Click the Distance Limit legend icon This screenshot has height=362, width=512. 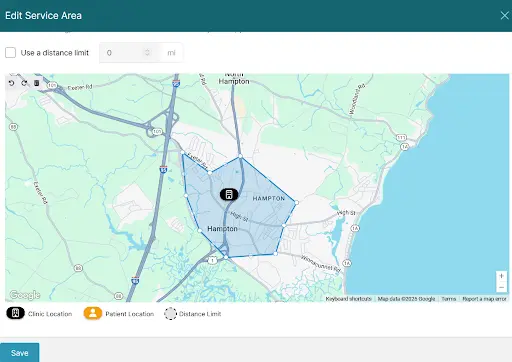tap(170, 314)
